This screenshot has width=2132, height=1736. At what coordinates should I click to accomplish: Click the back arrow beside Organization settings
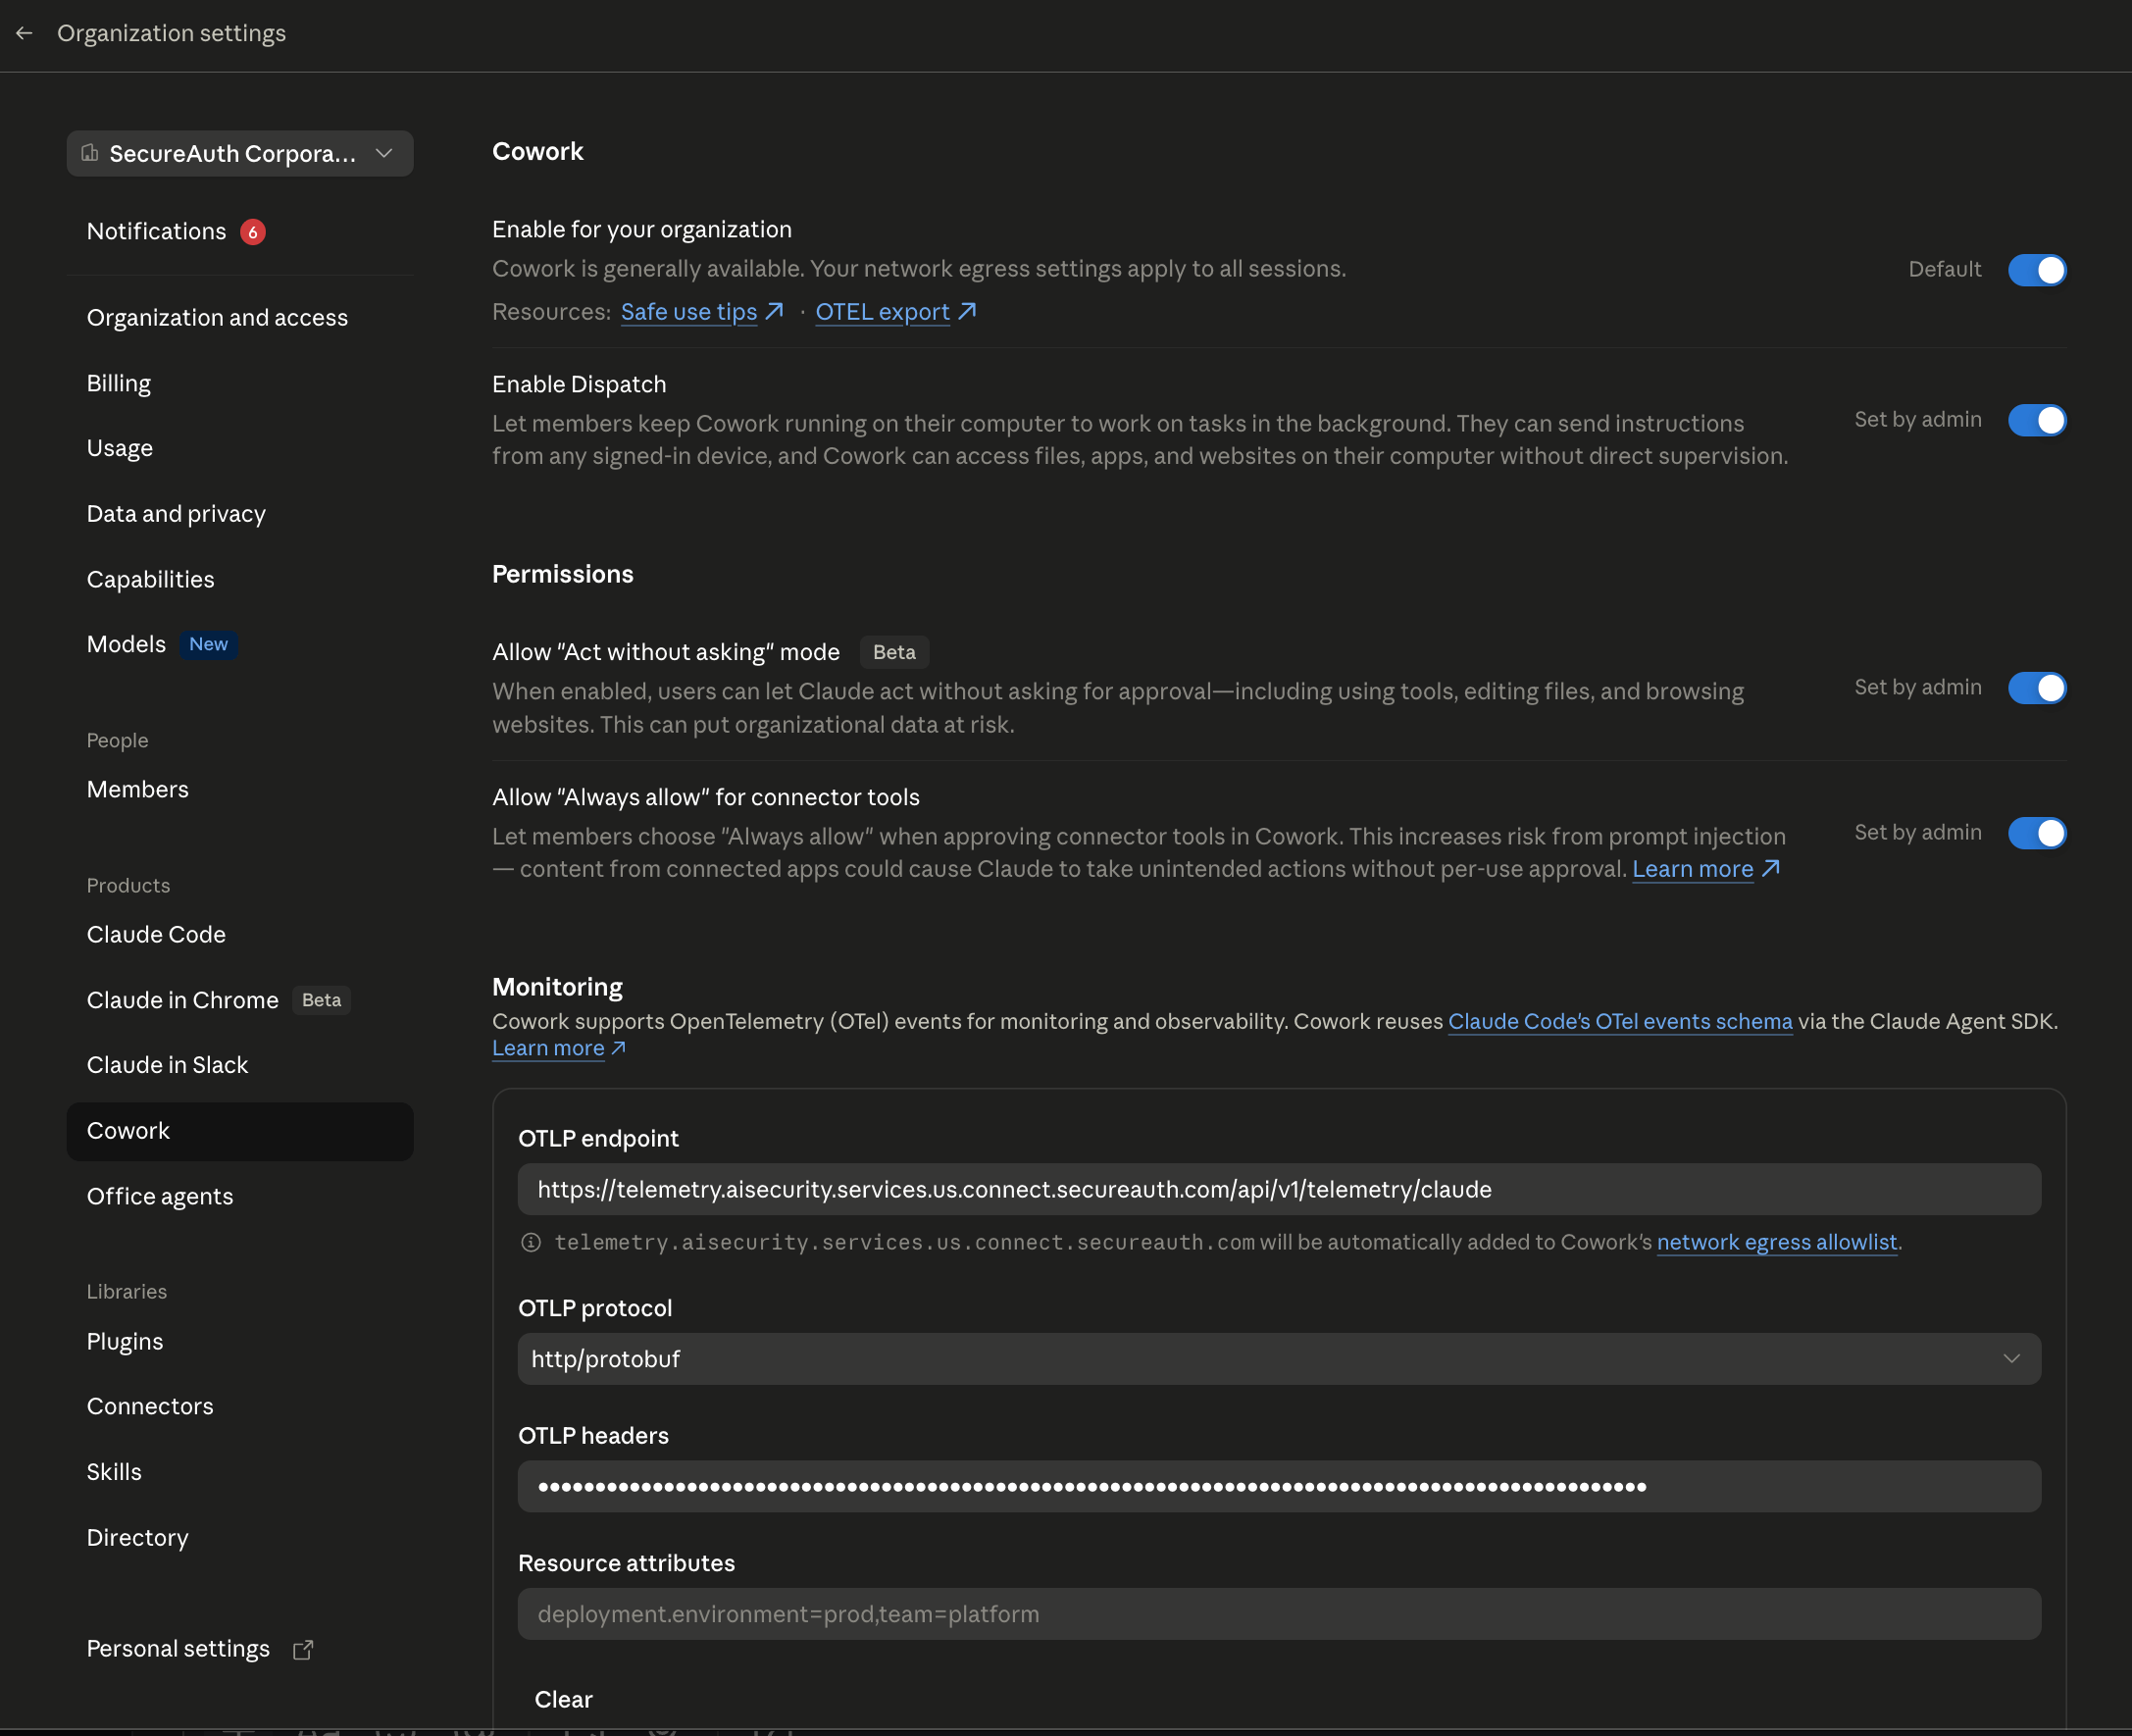(x=24, y=33)
